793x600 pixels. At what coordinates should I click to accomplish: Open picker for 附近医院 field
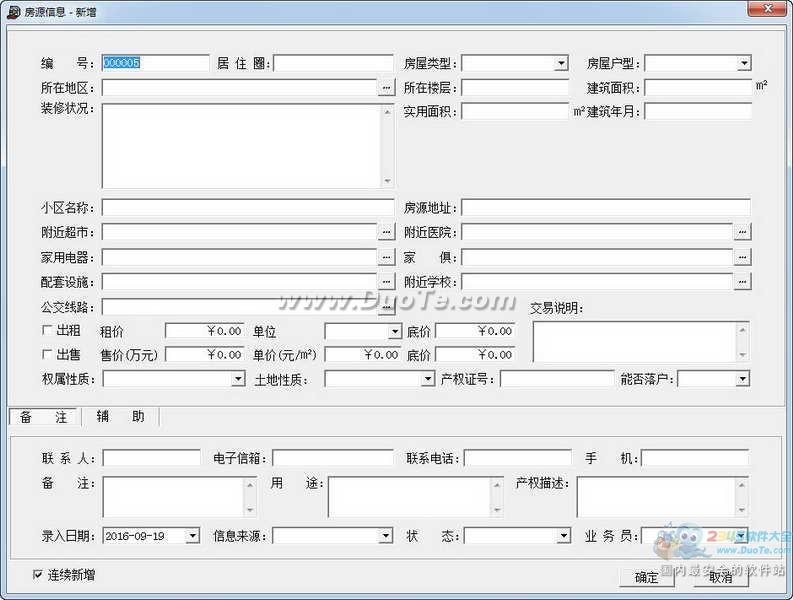click(x=742, y=232)
